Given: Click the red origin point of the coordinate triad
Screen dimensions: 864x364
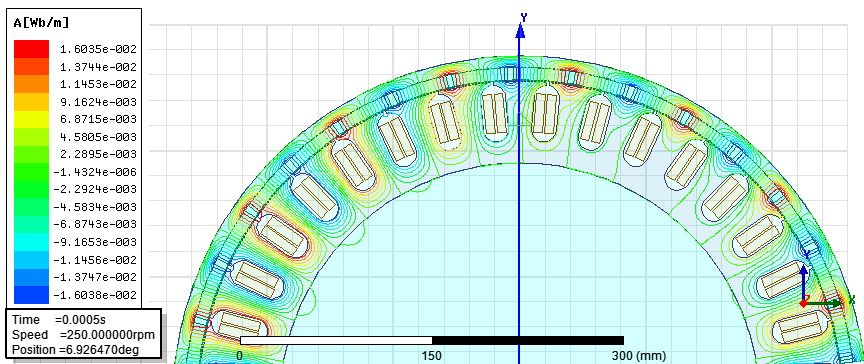Looking at the screenshot, I should [x=804, y=303].
